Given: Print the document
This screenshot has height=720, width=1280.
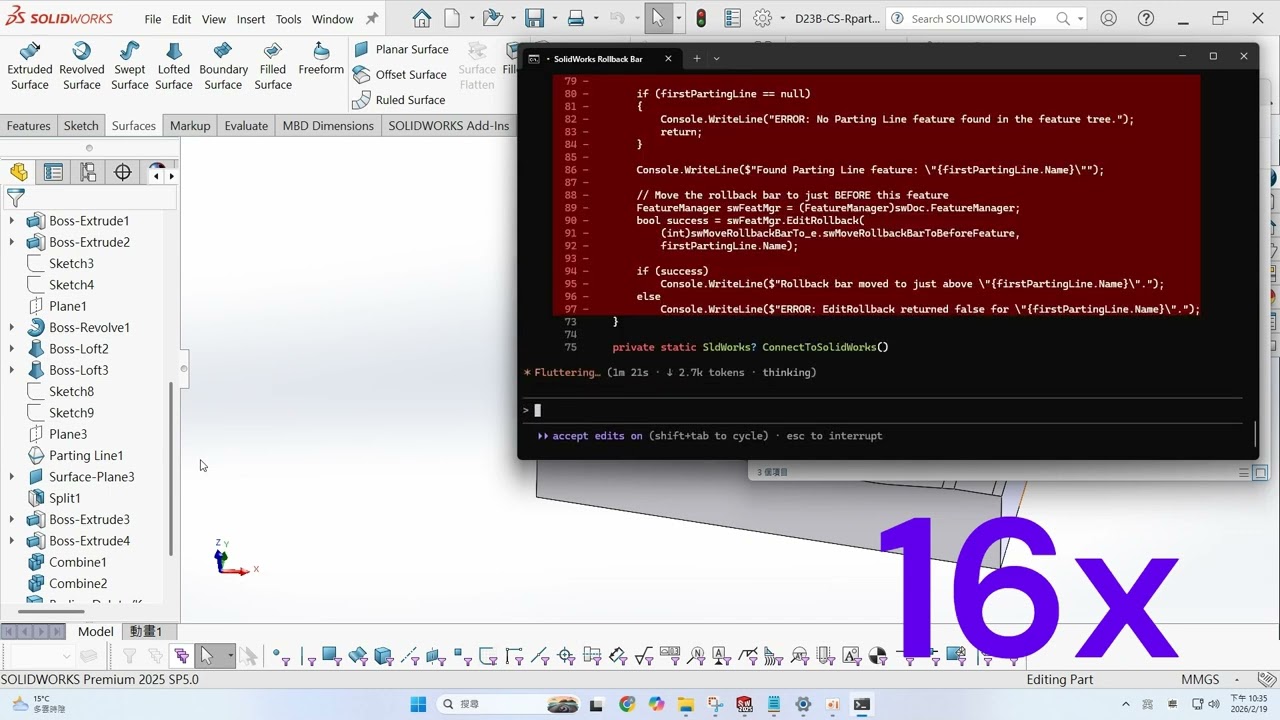Looking at the screenshot, I should [x=576, y=18].
